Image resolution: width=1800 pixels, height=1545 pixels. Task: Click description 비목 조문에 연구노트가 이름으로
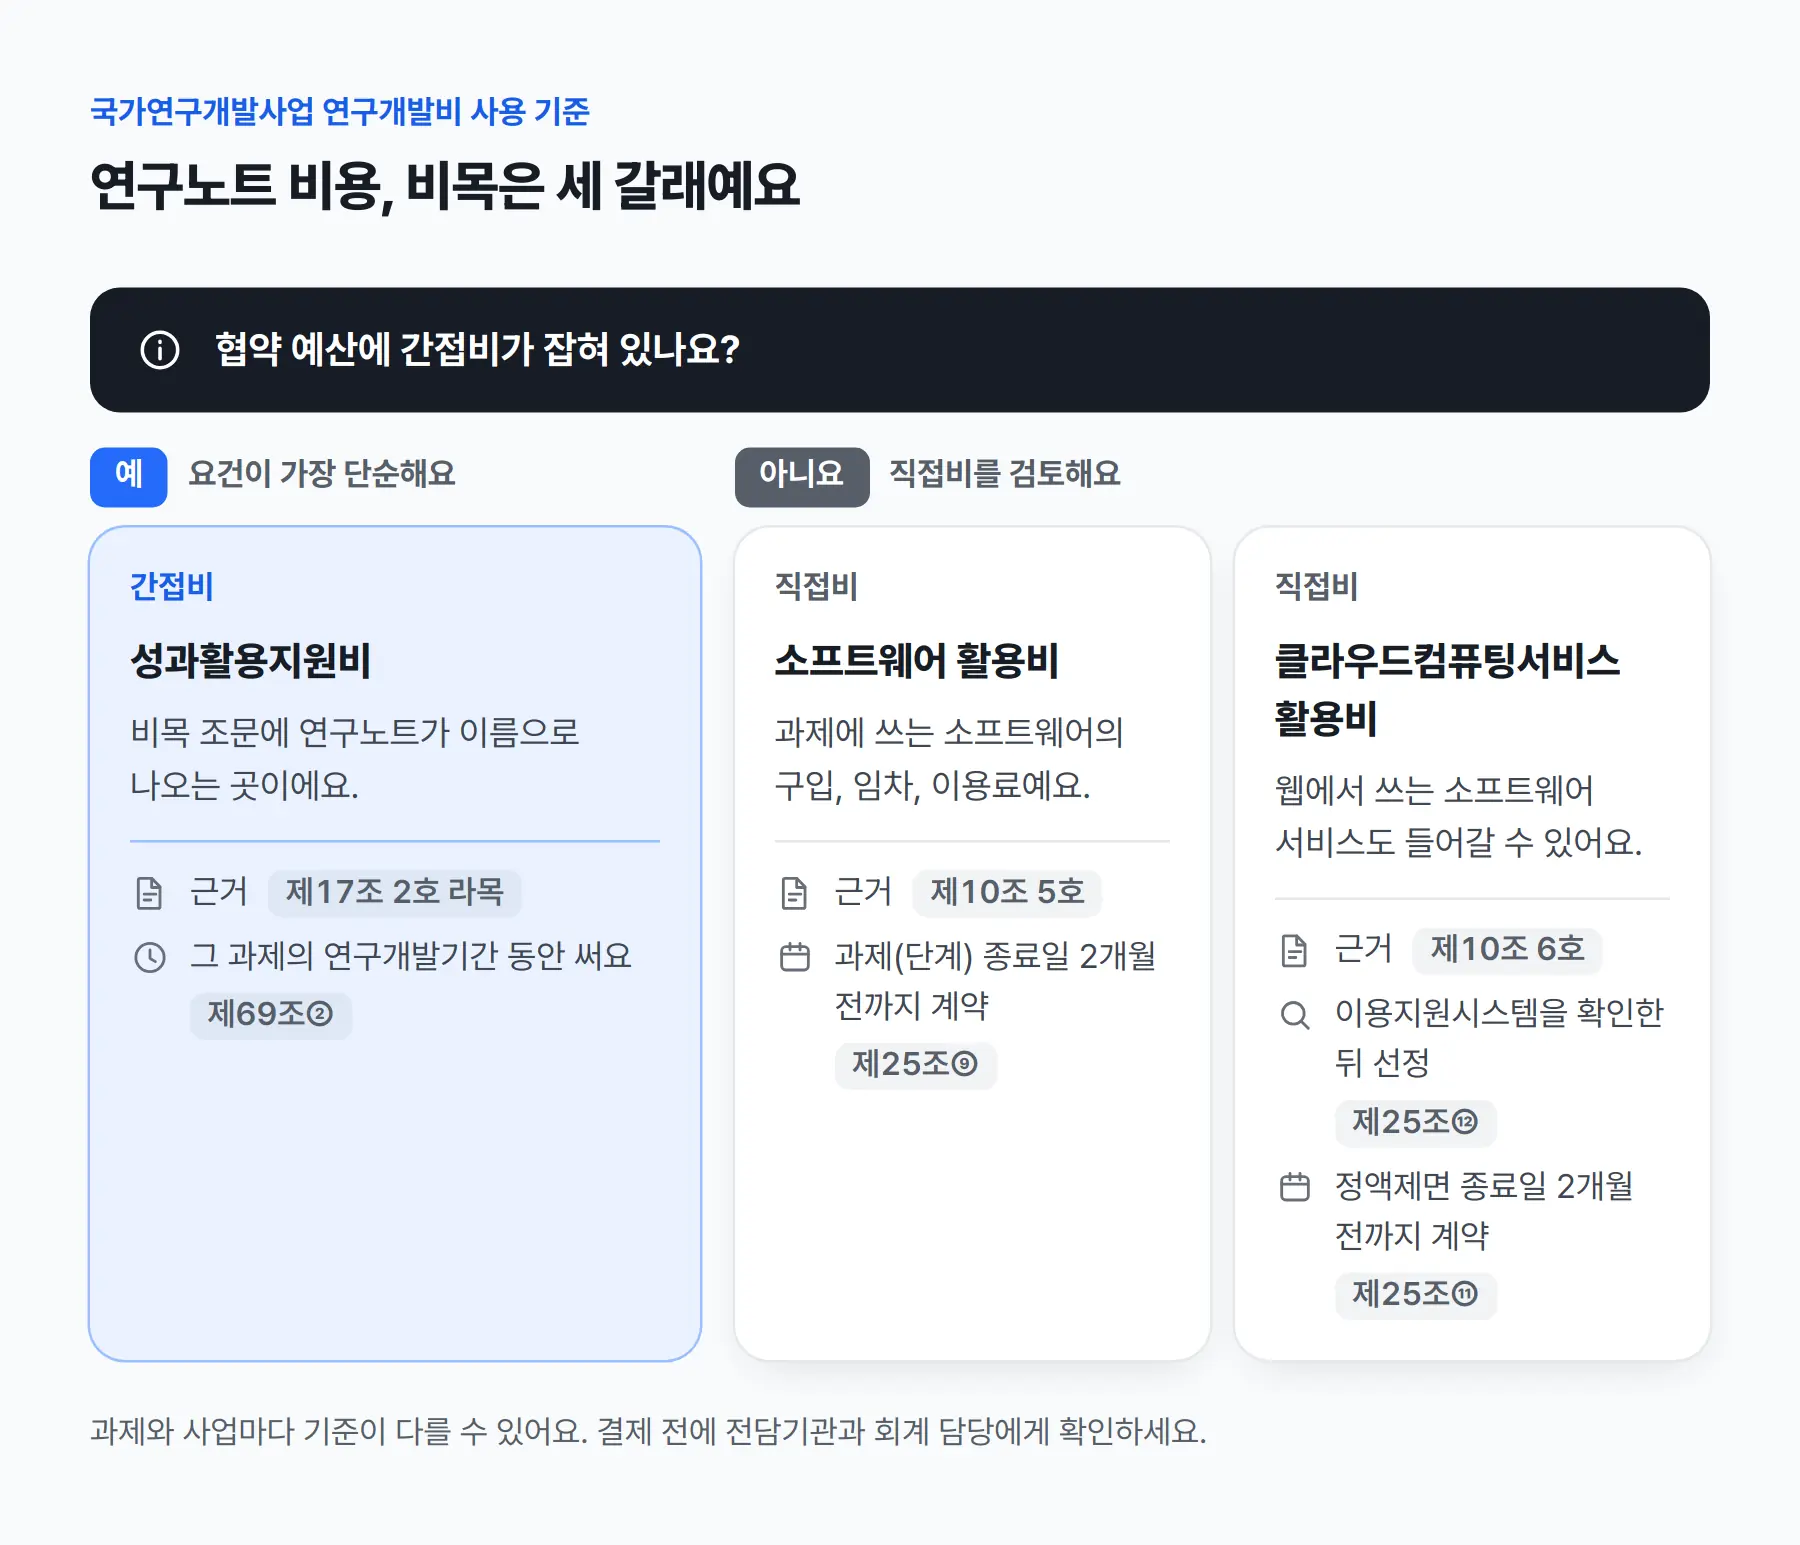[x=355, y=759]
